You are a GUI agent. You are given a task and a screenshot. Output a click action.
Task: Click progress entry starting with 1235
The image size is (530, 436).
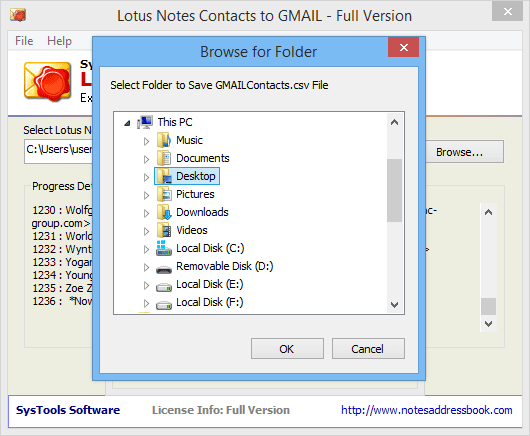[x=62, y=288]
